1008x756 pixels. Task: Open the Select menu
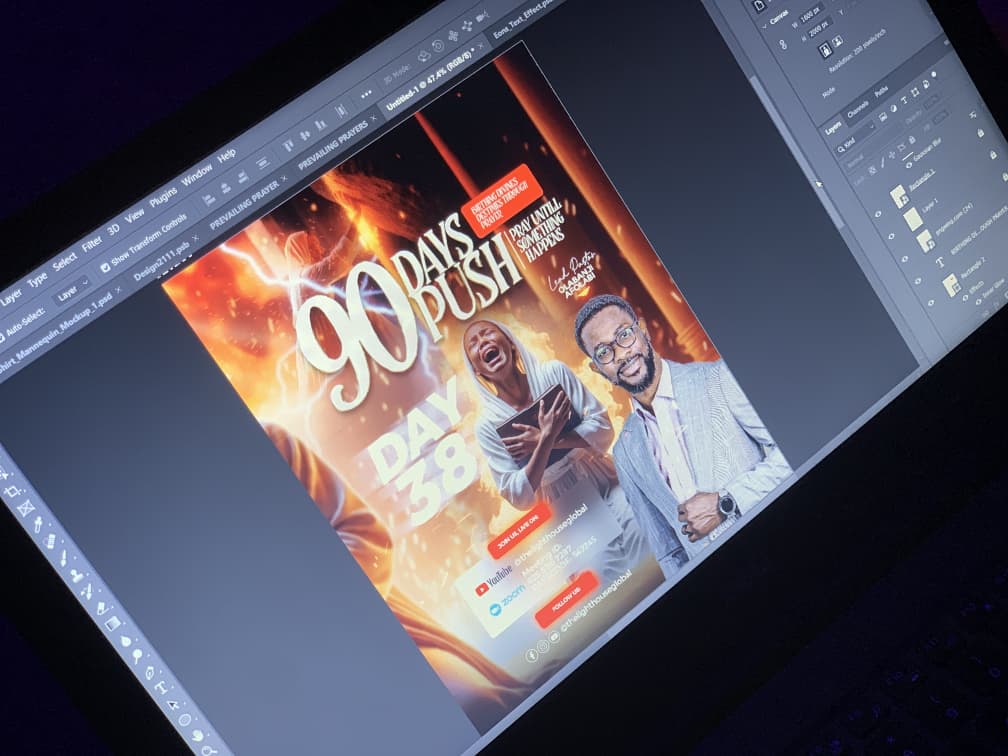pyautogui.click(x=64, y=262)
